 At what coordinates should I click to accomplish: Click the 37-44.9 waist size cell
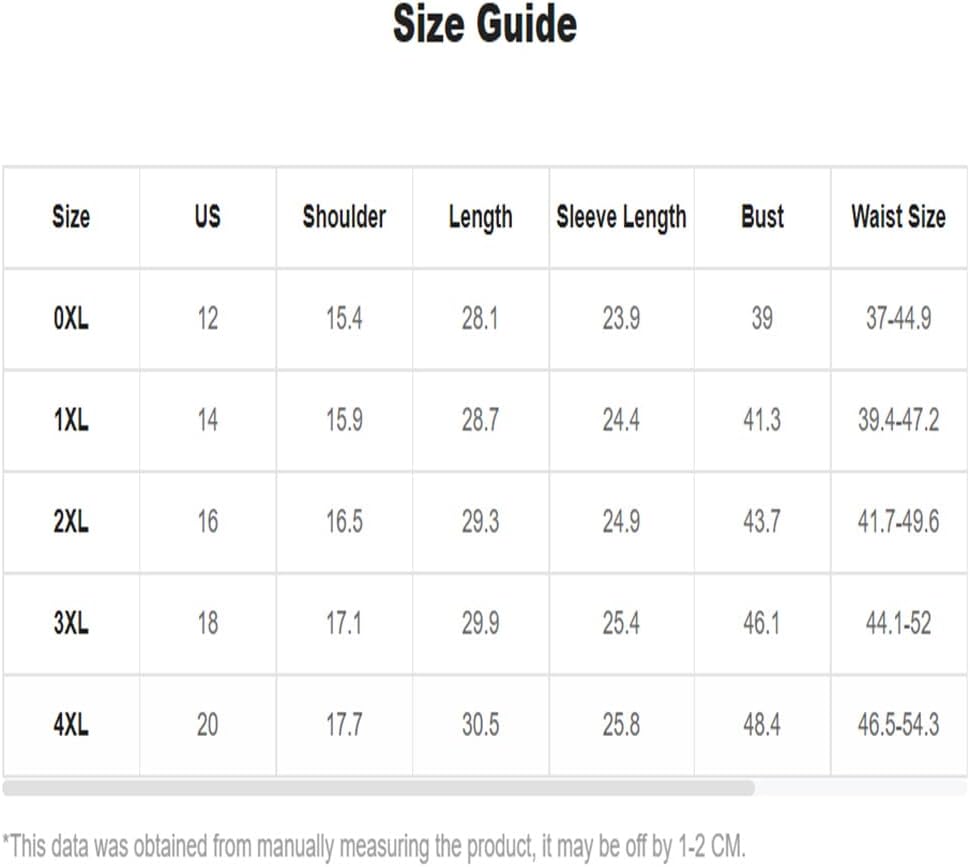(x=898, y=319)
